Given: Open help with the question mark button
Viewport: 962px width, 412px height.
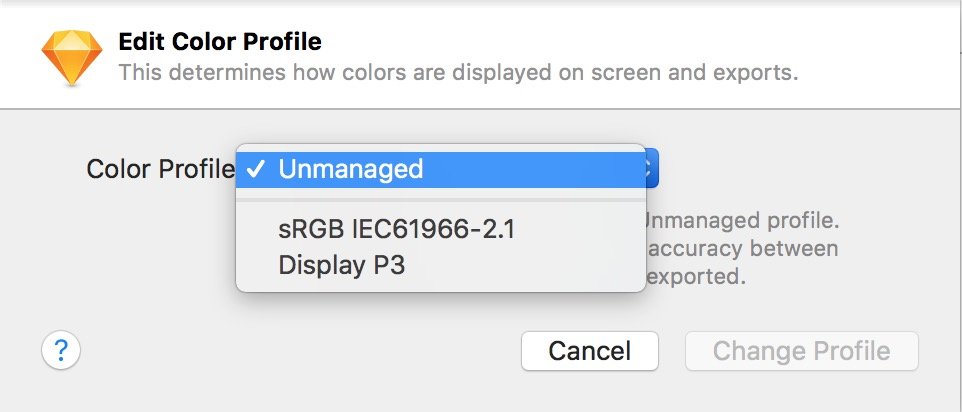Looking at the screenshot, I should 61,351.
